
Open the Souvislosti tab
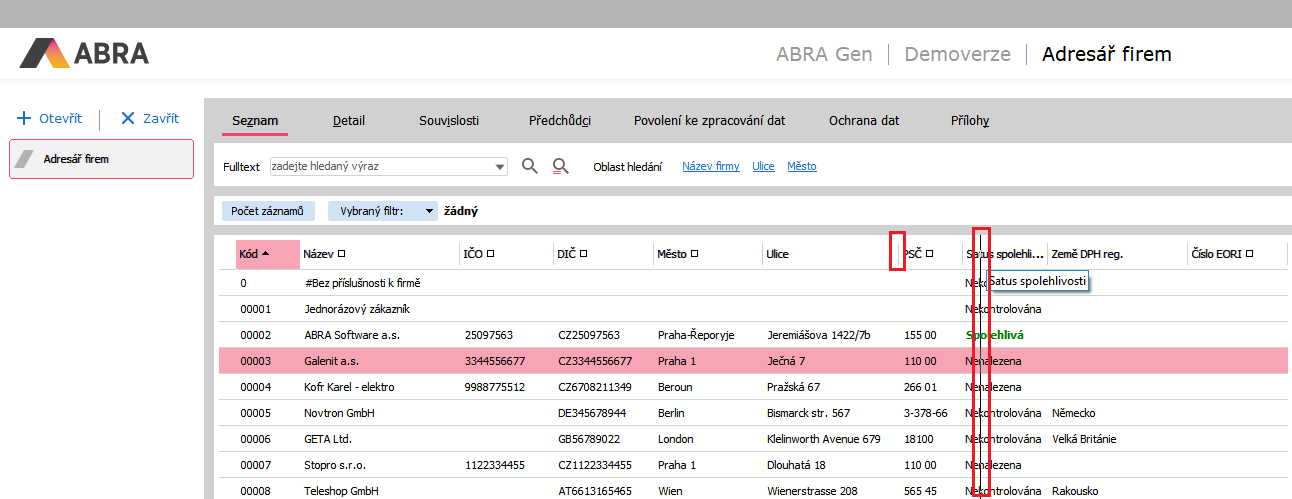449,121
